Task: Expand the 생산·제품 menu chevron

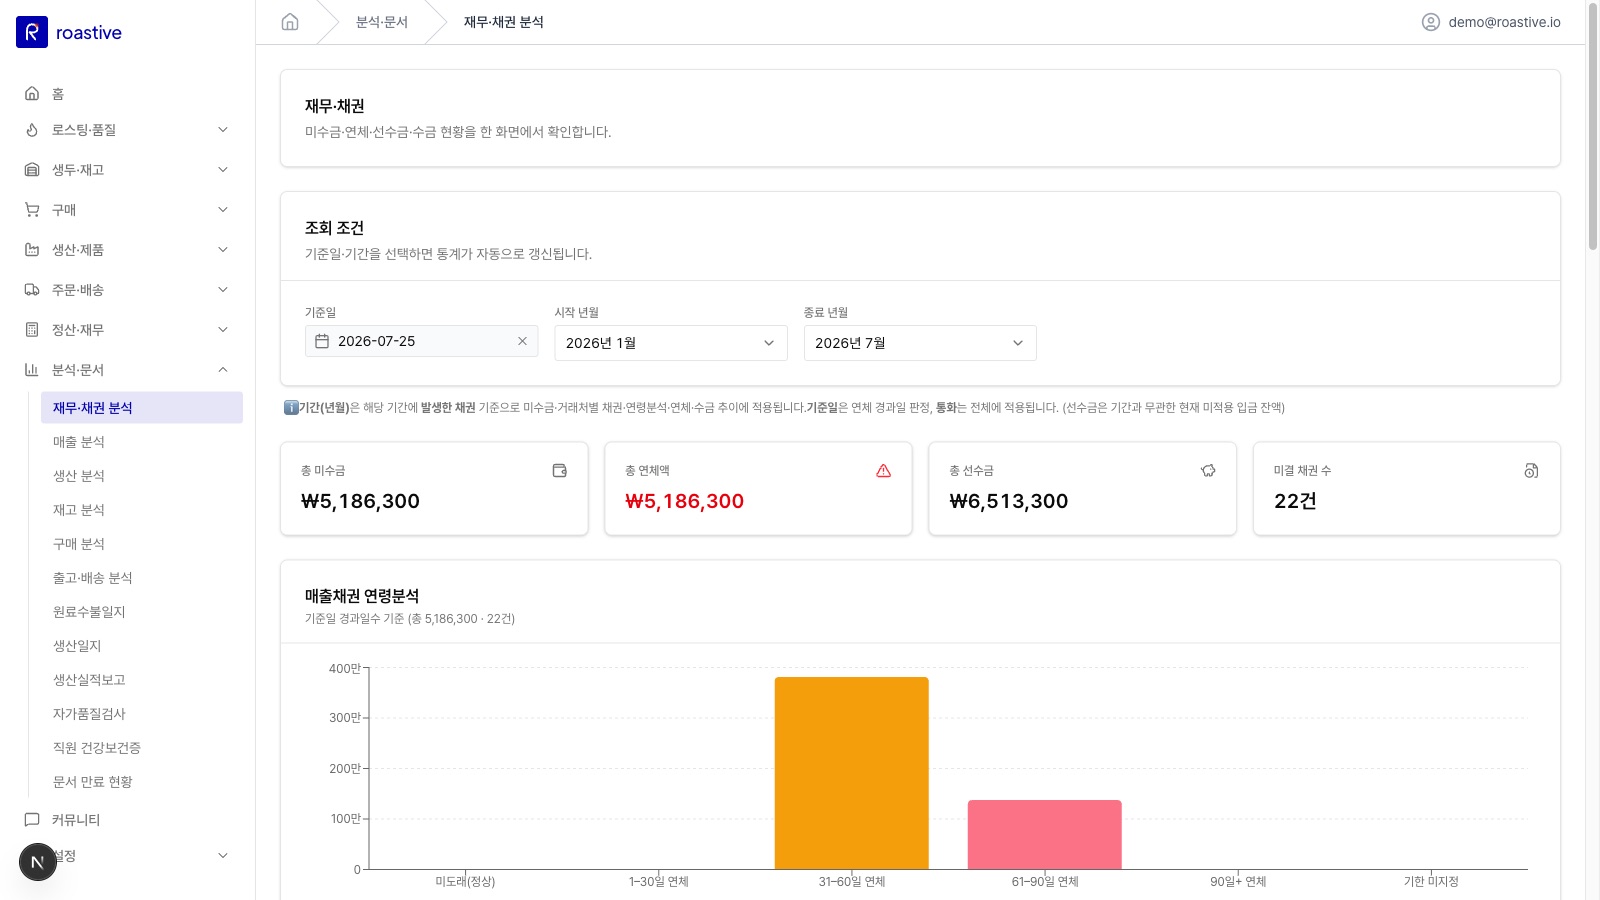Action: click(223, 250)
